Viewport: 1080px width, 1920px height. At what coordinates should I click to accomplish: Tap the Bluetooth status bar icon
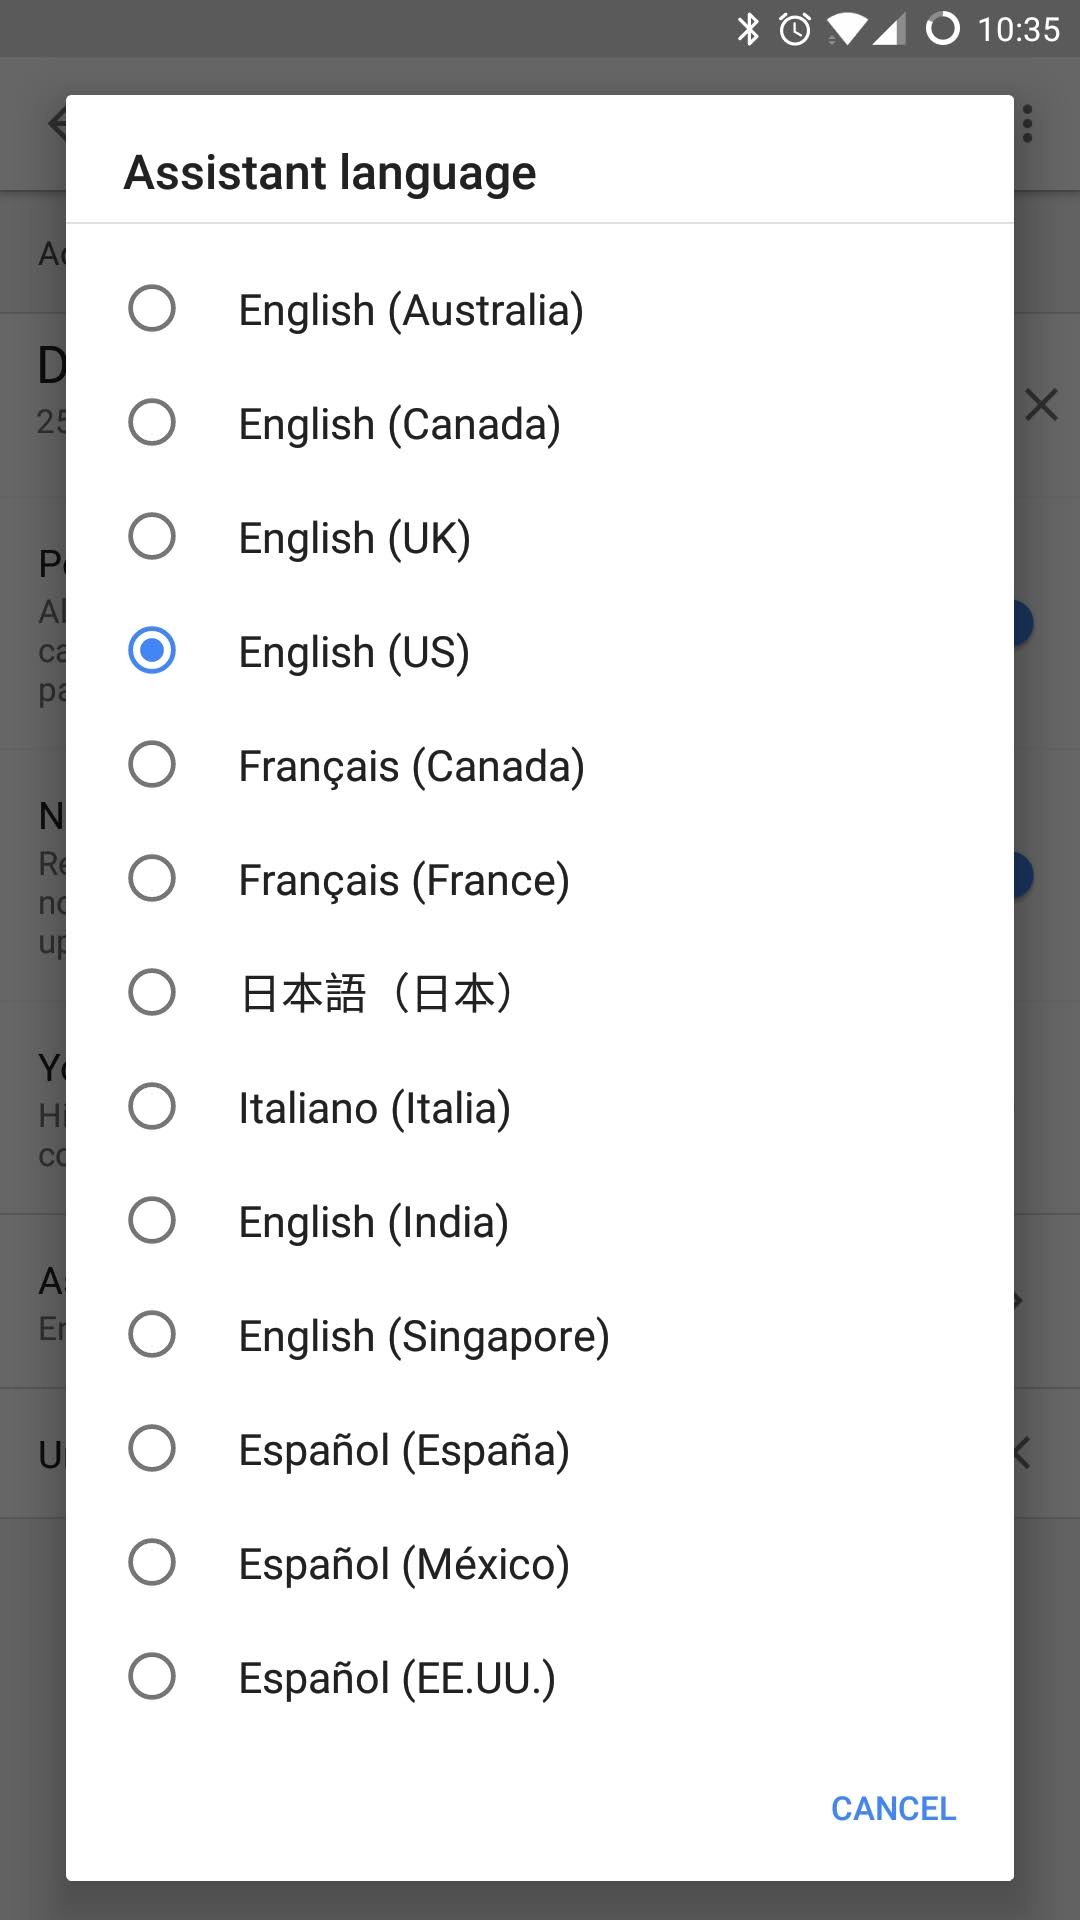(x=748, y=29)
